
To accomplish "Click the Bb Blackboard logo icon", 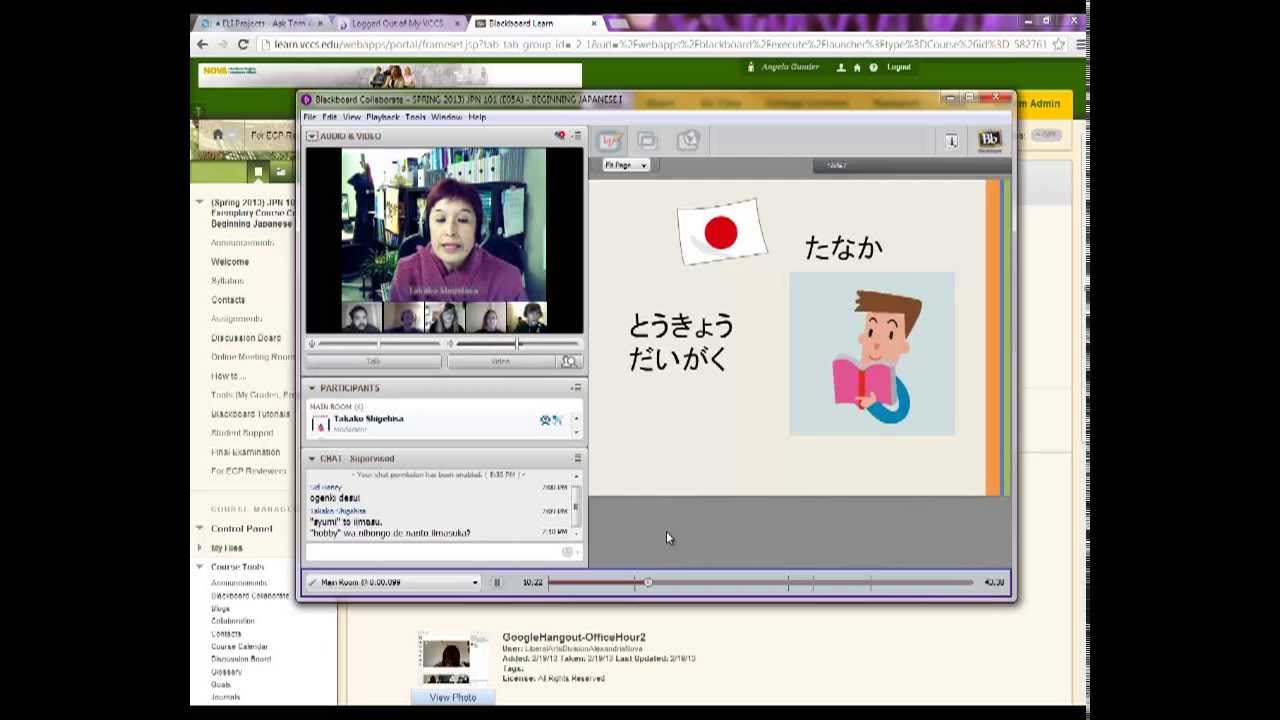I will (989, 141).
